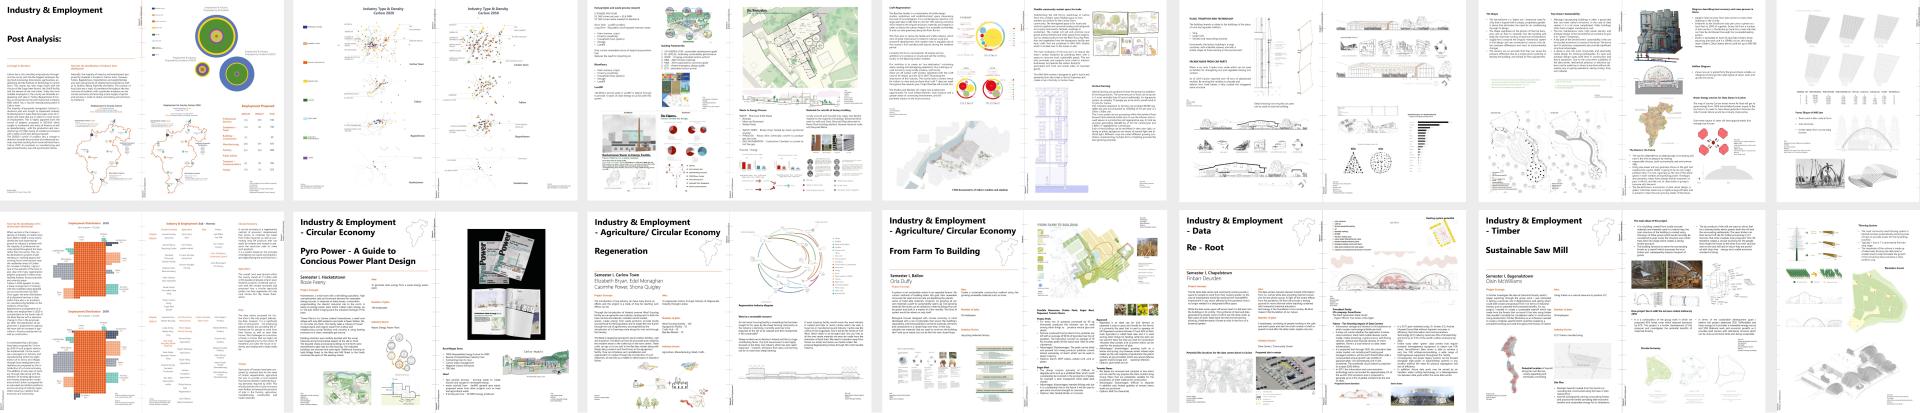Click the Regeneration project title

(620, 252)
